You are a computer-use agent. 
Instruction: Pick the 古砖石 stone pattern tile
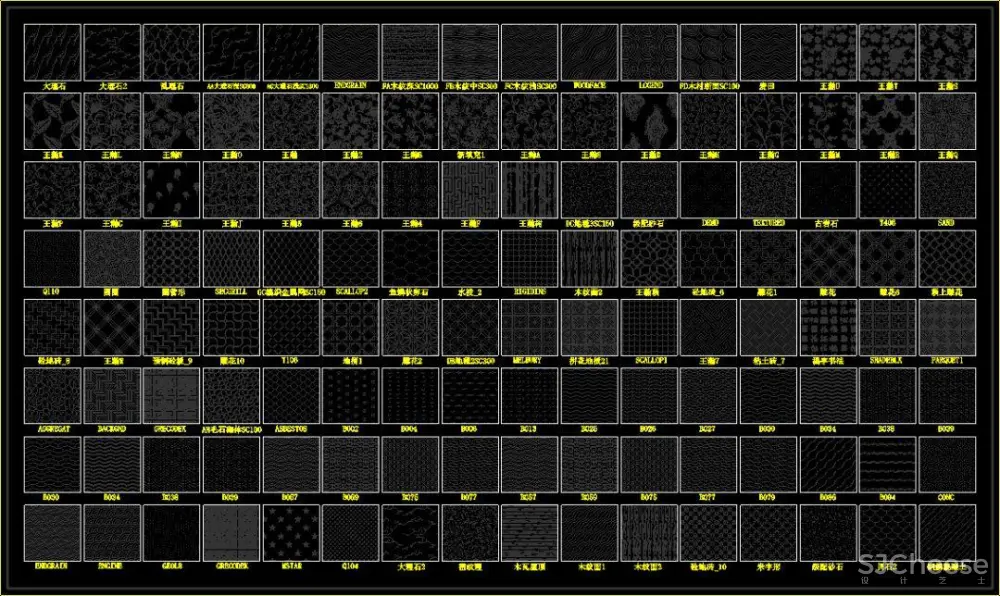pyautogui.click(x=828, y=190)
